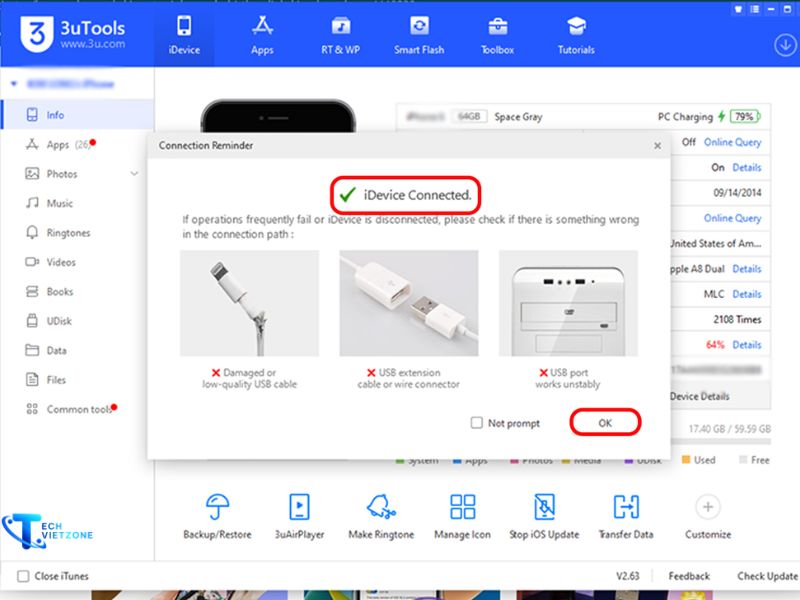The image size is (800, 600).
Task: Click OK in Connection Reminder dialog
Action: (x=605, y=422)
